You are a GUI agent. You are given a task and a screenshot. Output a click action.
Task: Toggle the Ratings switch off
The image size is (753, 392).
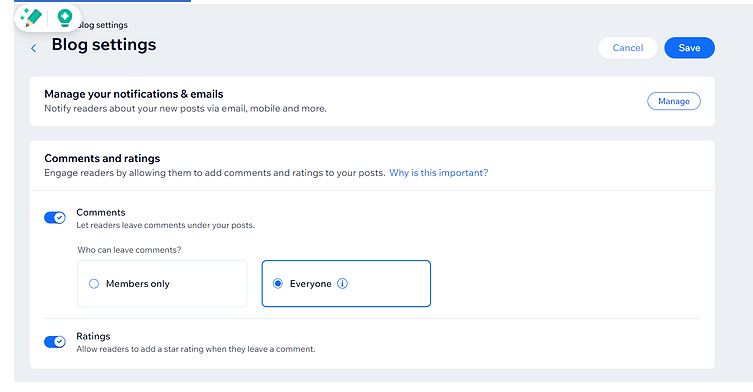pos(55,342)
